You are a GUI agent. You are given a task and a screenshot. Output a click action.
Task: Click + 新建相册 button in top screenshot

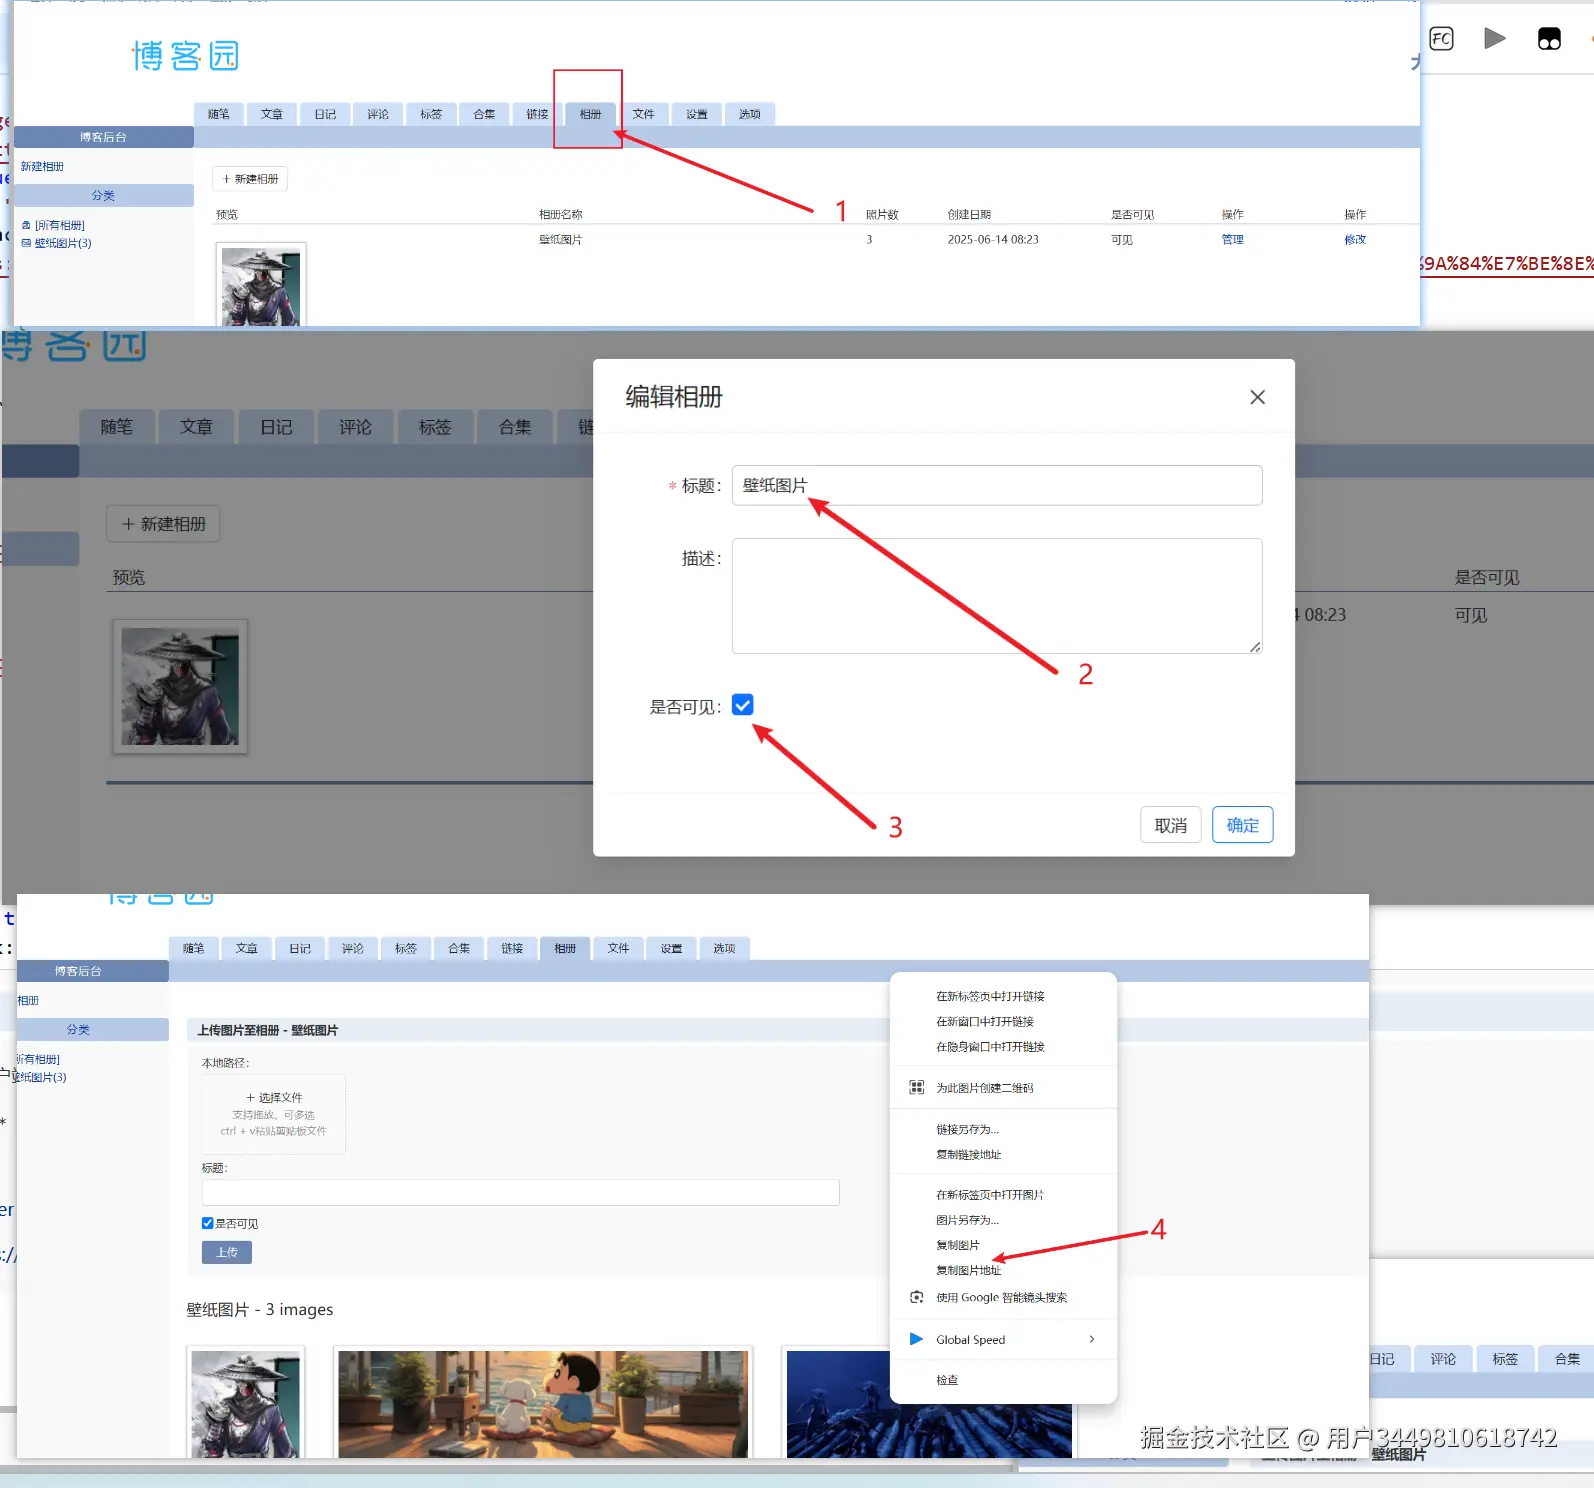pyautogui.click(x=250, y=179)
